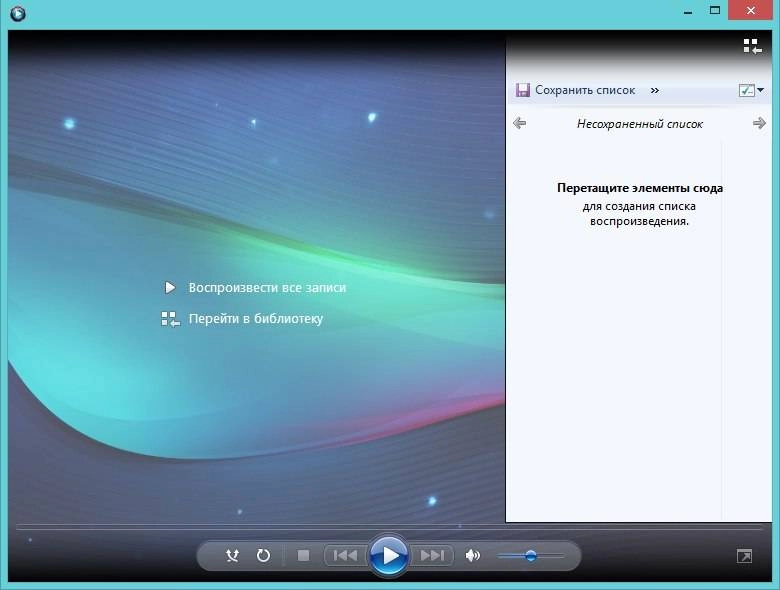Start playback with the large Play button
Image resolution: width=780 pixels, height=590 pixels.
[x=389, y=555]
